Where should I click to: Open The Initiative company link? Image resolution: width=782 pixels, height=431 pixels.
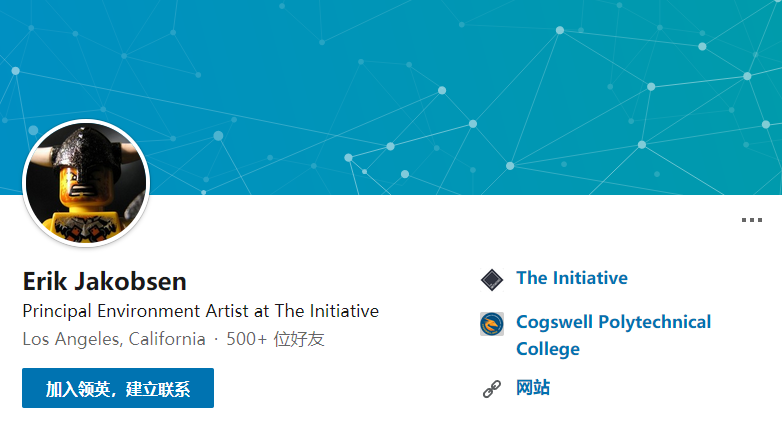tap(571, 278)
